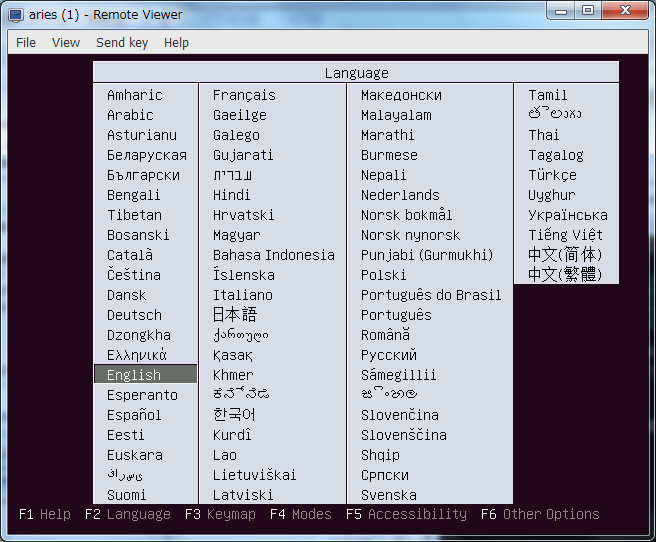Select Español language
This screenshot has width=656, height=542.
(x=134, y=415)
